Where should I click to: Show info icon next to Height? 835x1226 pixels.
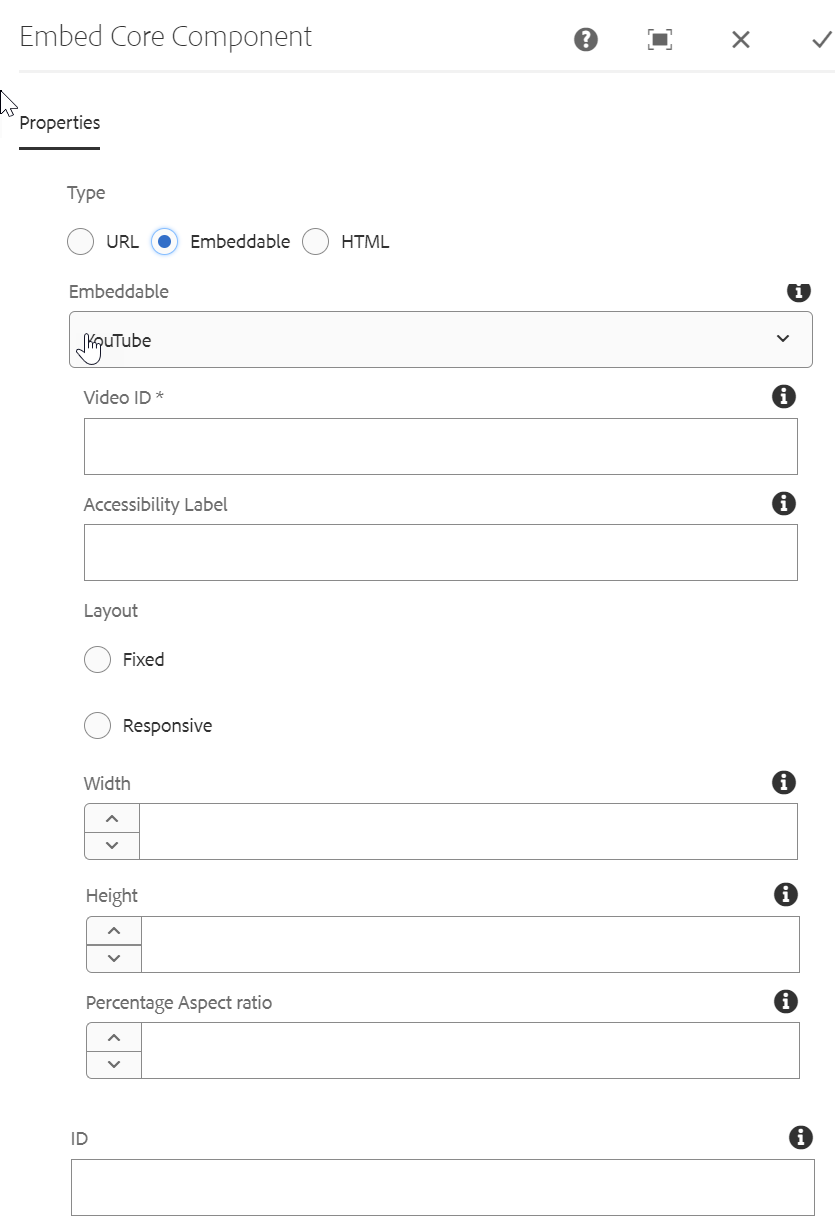click(x=786, y=894)
